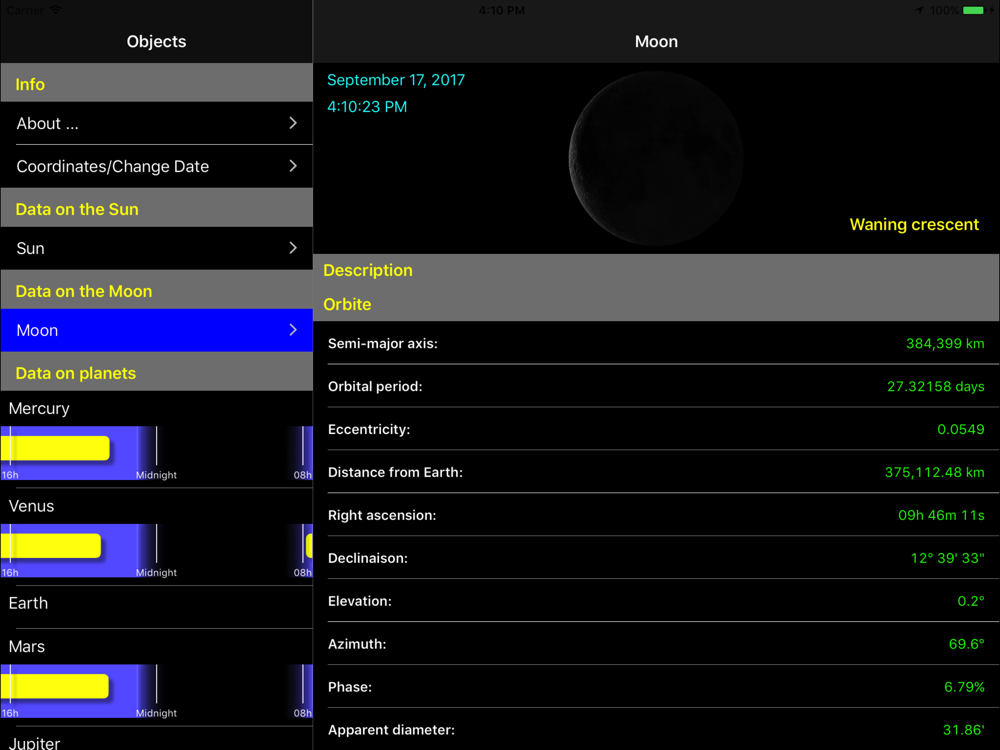This screenshot has width=1000, height=750.
Task: Click the Declinaison label
Action: pos(367,558)
